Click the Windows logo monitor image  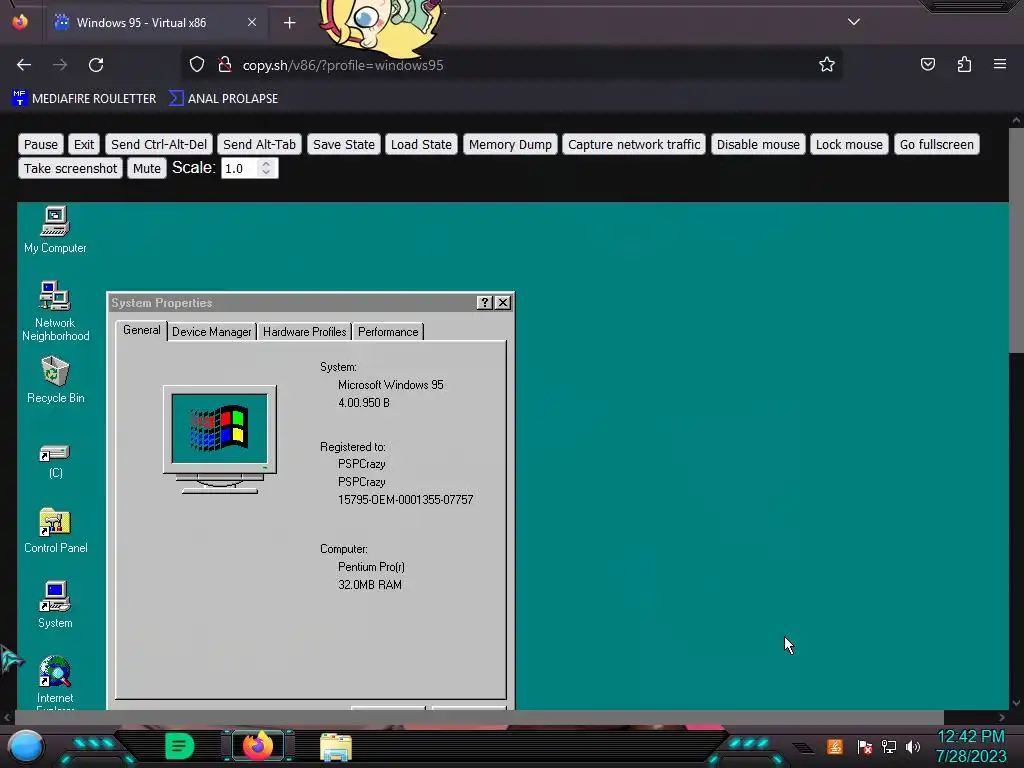point(219,439)
